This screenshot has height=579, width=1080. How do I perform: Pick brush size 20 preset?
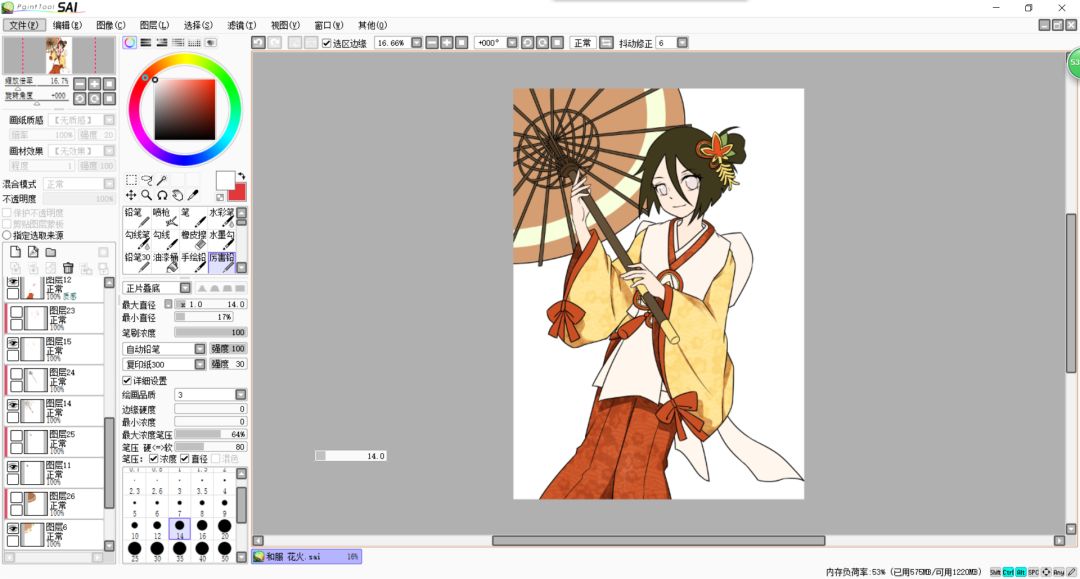(225, 528)
